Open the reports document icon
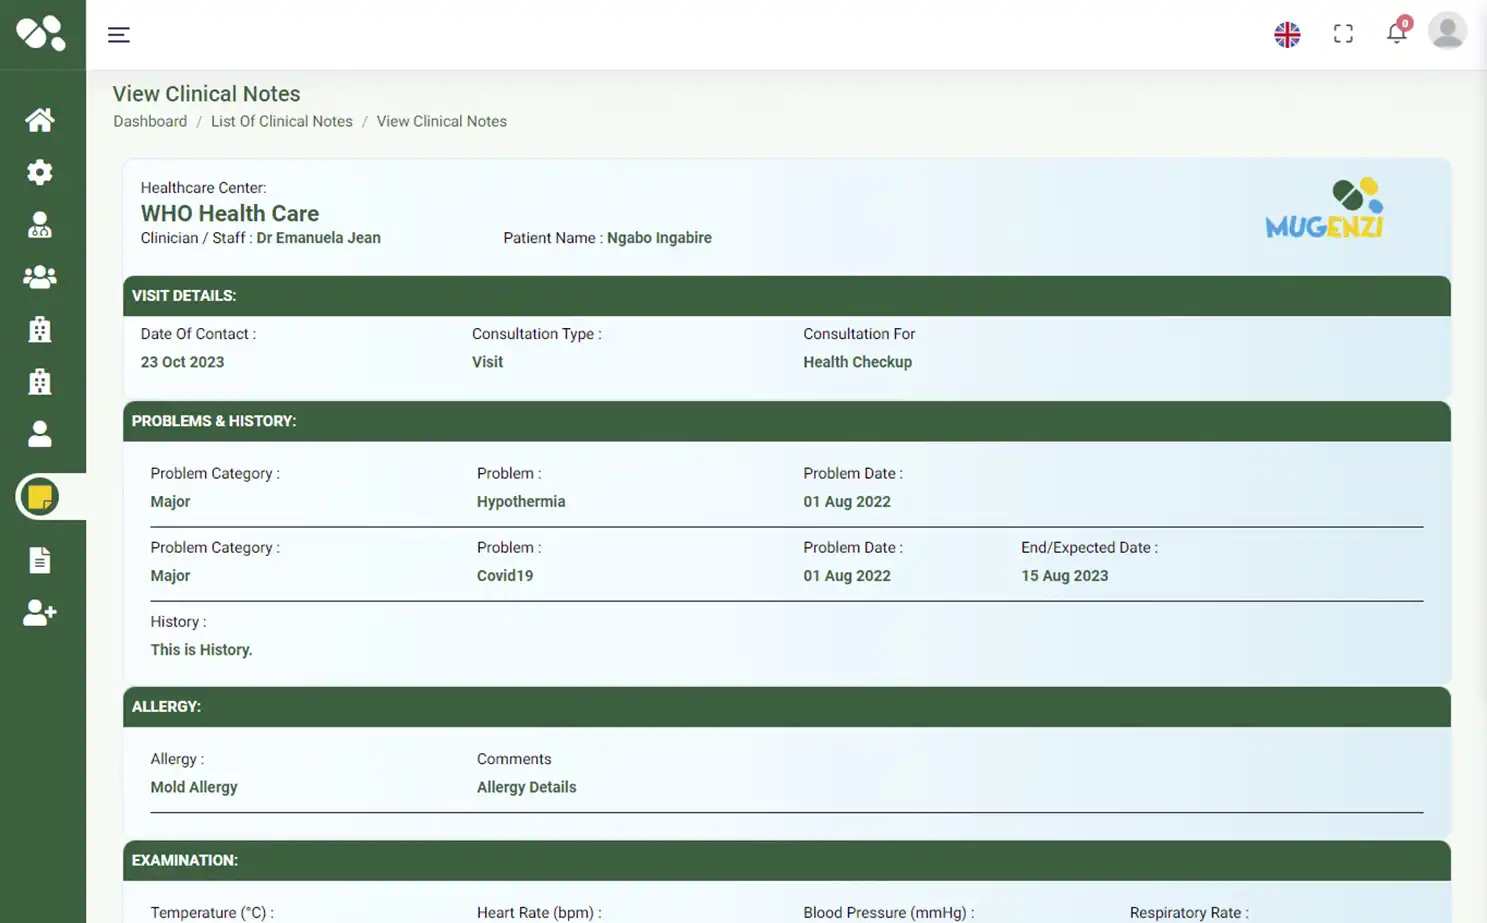1487x923 pixels. [40, 560]
